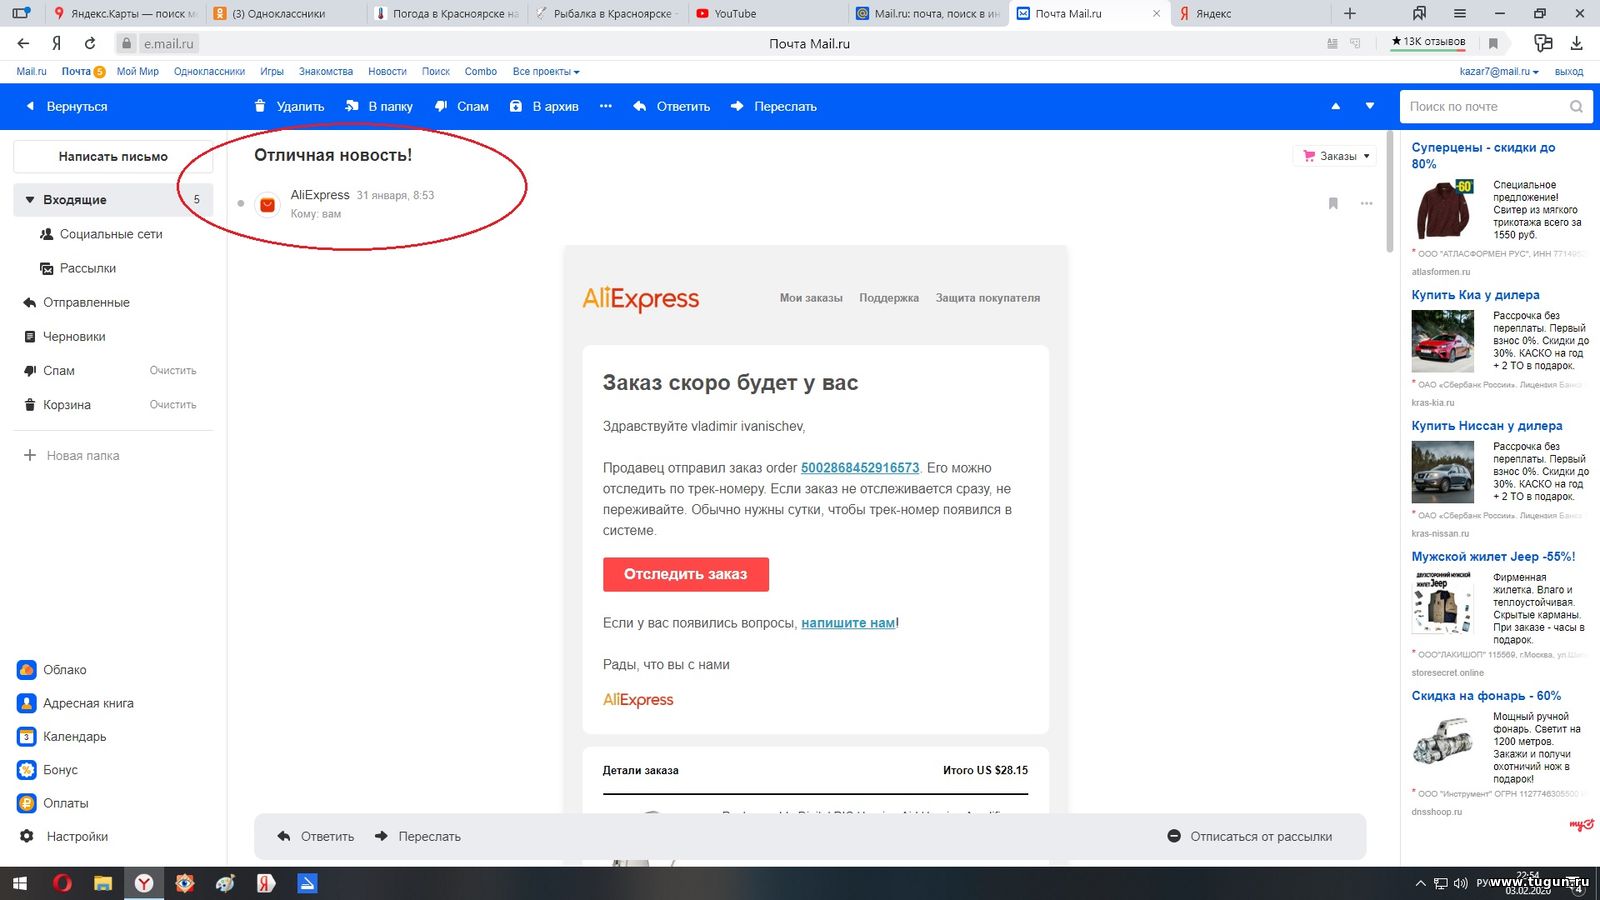This screenshot has width=1600, height=900.
Task: Create 'Новая папка' folder
Action: [x=72, y=455]
